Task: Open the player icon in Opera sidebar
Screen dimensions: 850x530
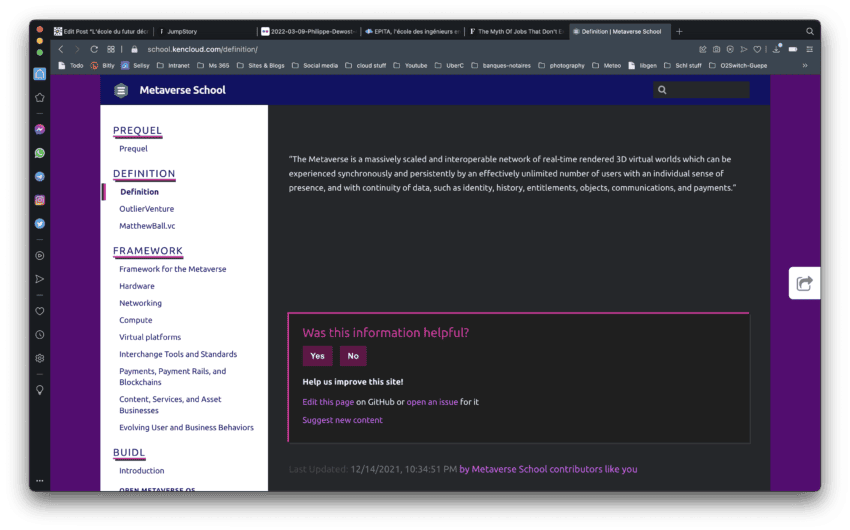Action: point(40,256)
